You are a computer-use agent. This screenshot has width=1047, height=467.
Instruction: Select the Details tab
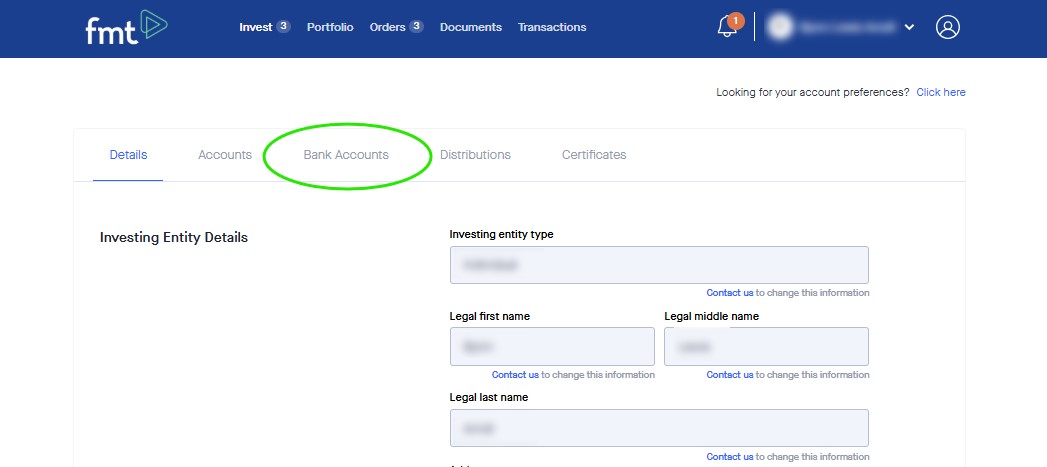point(128,155)
